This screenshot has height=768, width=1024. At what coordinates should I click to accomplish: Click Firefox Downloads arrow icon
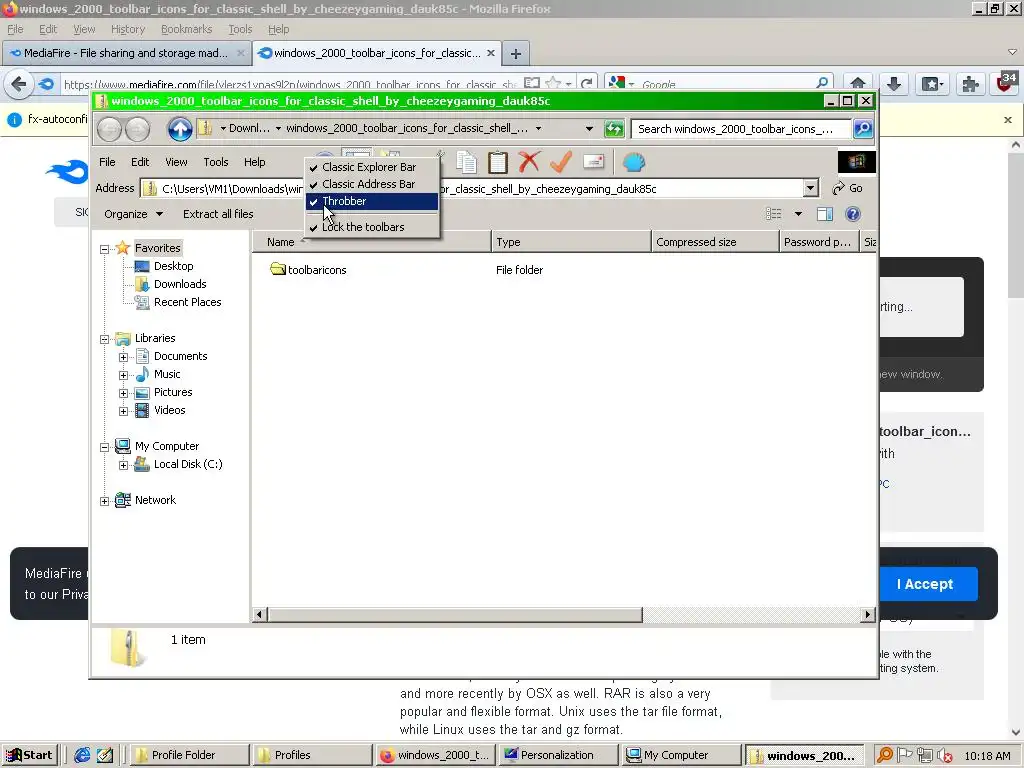point(894,84)
